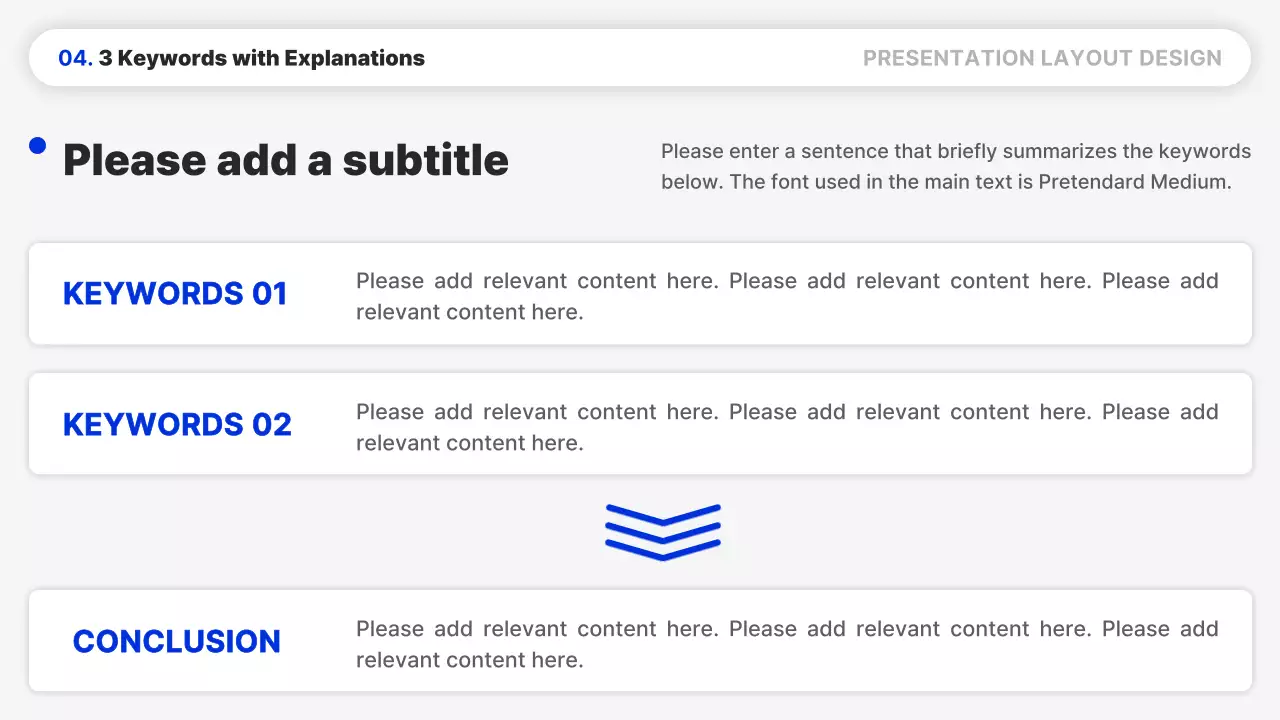
Task: Click the "KEYWORDS 02" label
Action: point(177,424)
